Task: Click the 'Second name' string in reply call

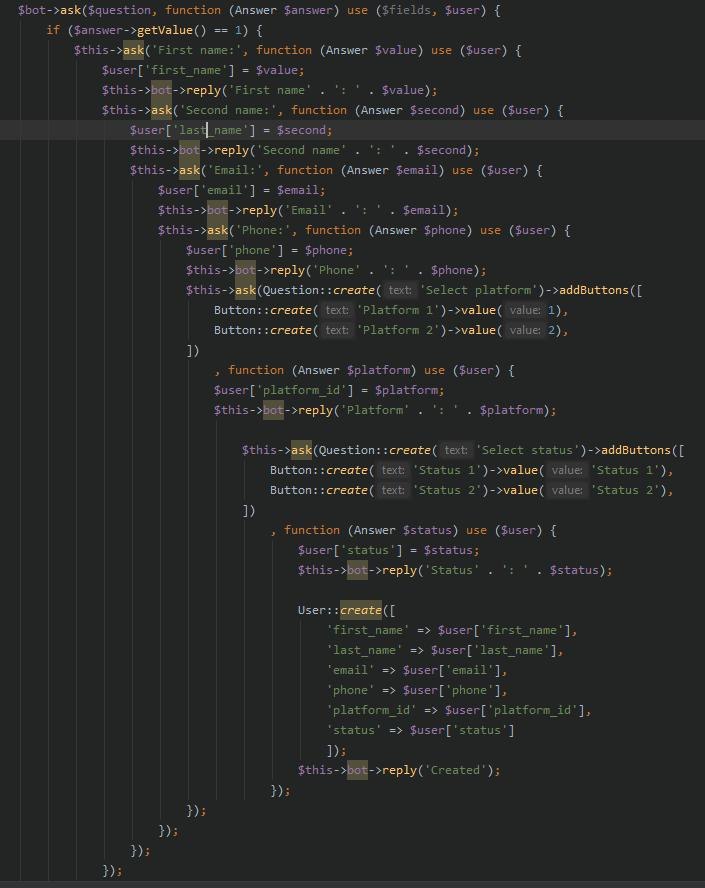Action: tap(302, 150)
